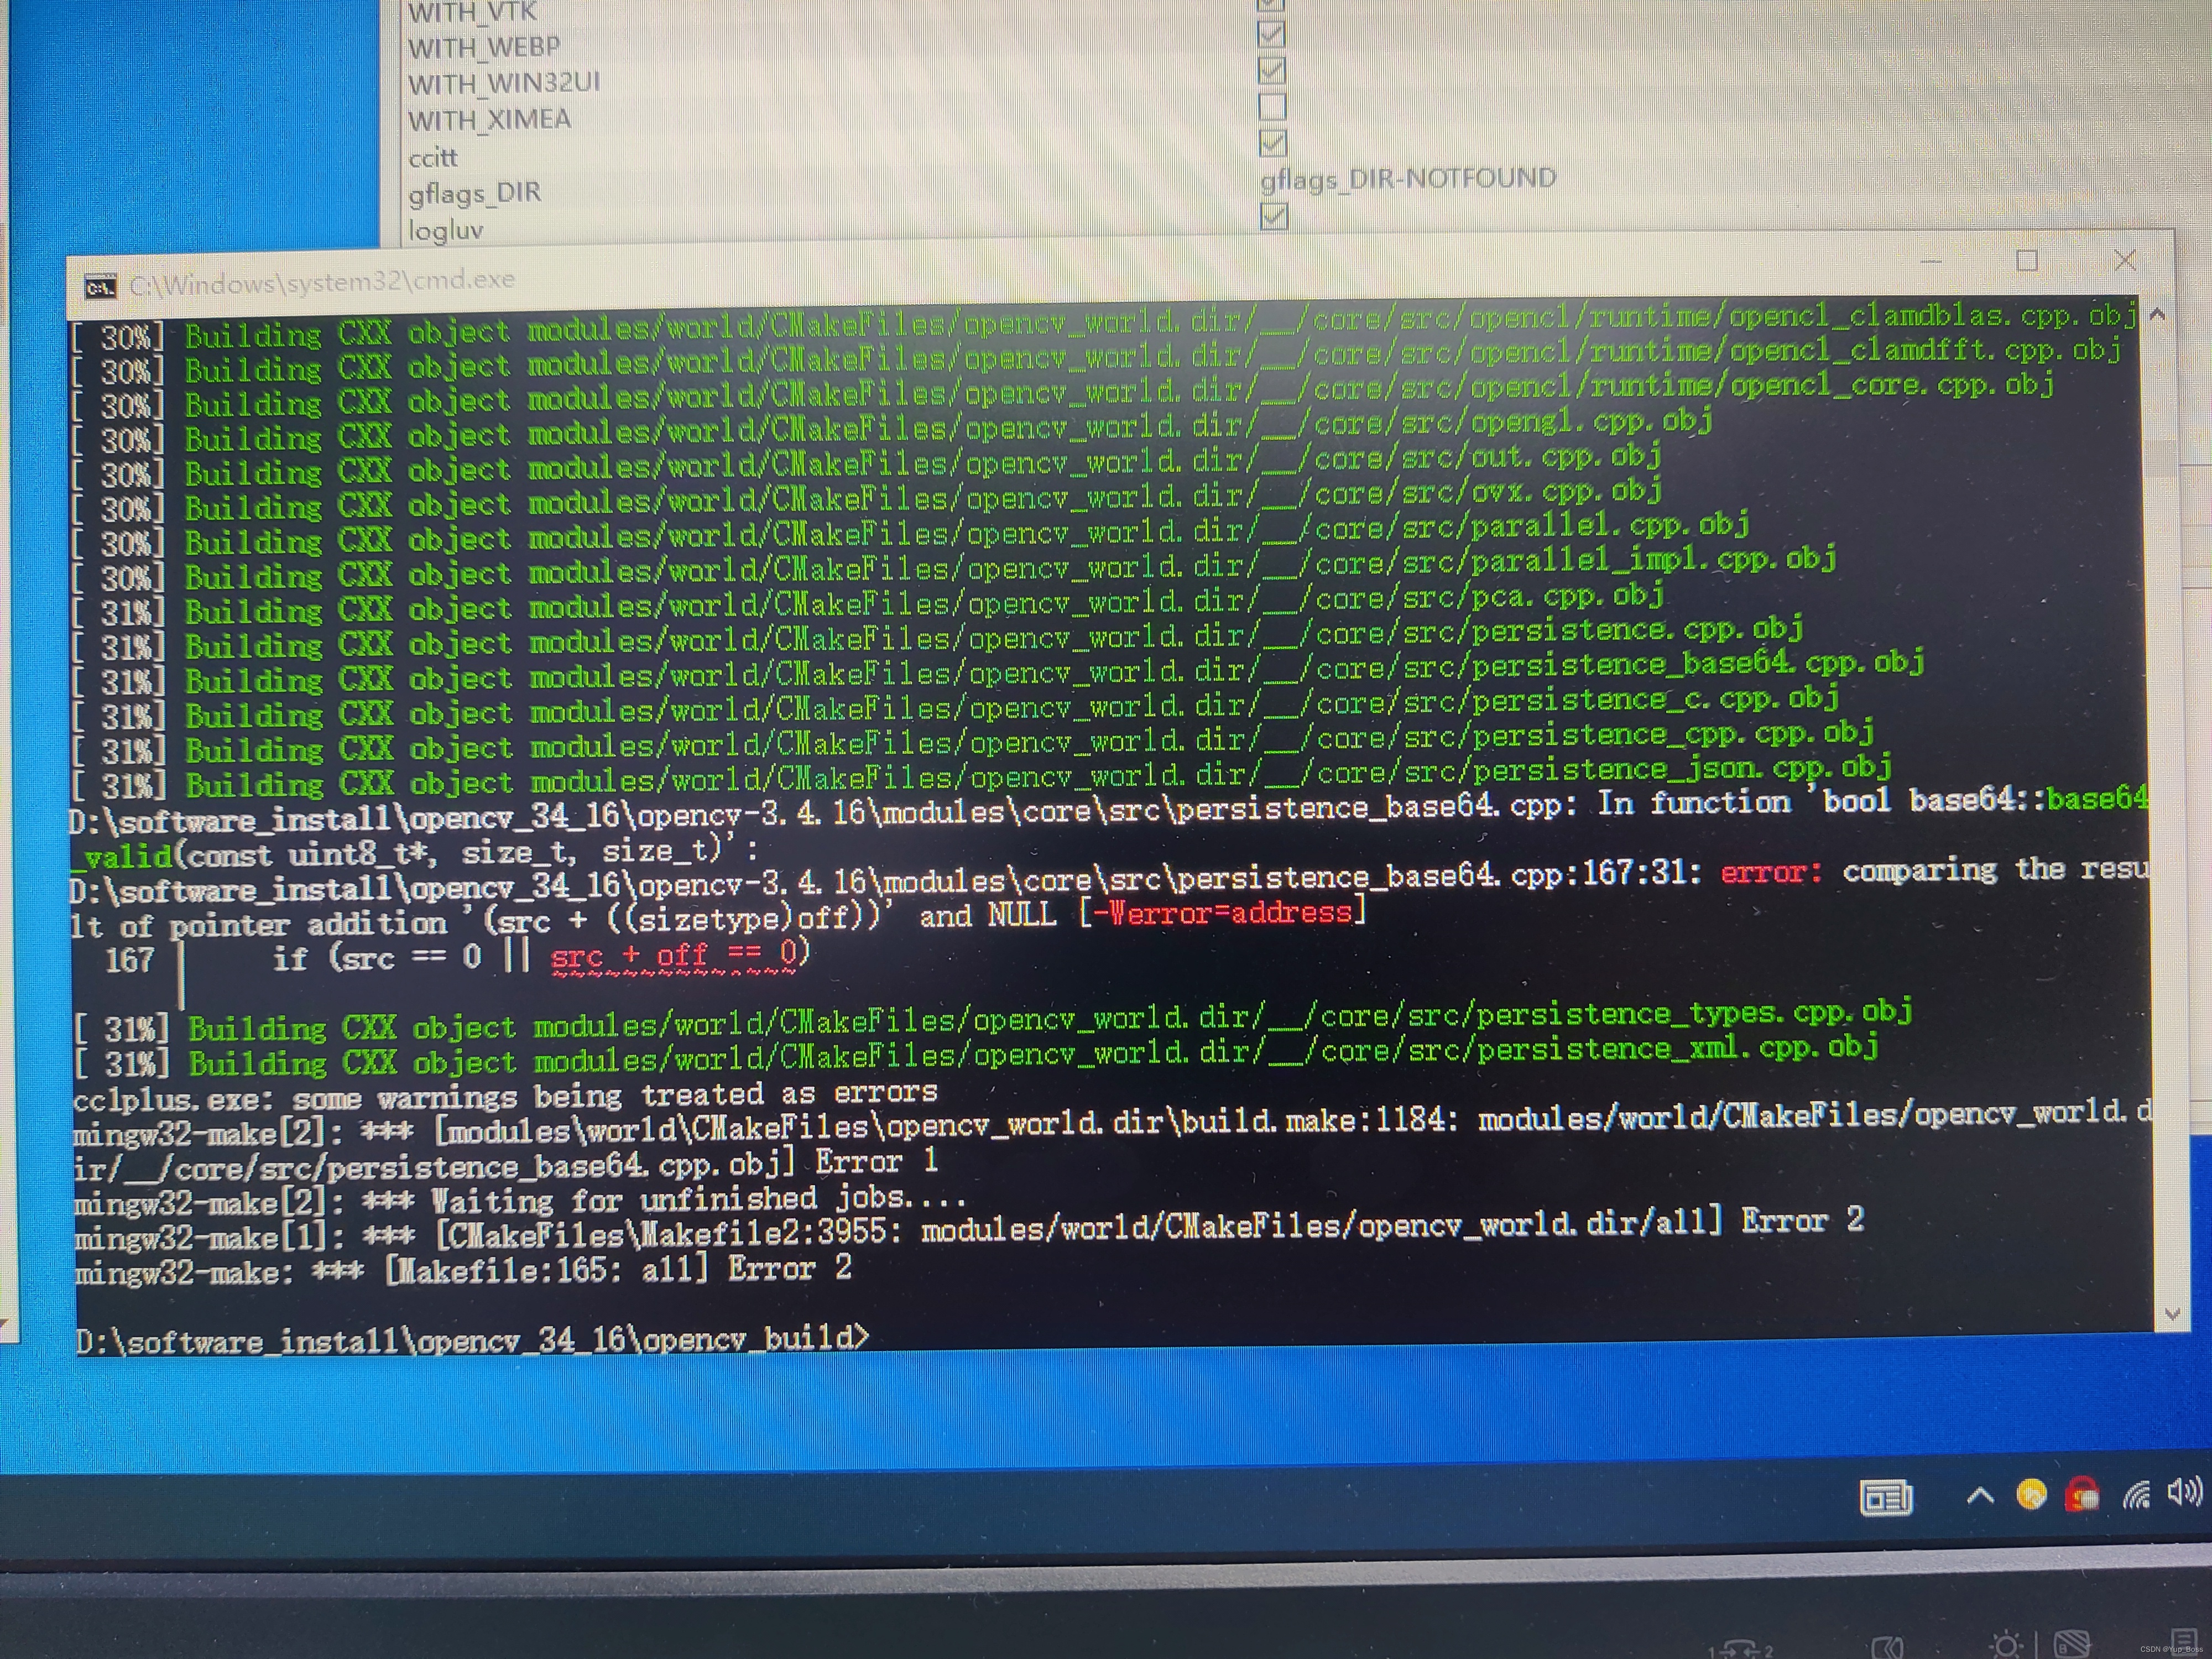Viewport: 2212px width, 1659px height.
Task: Click the opencl_clamdfft.cpp.obj build line
Action: 1096,361
